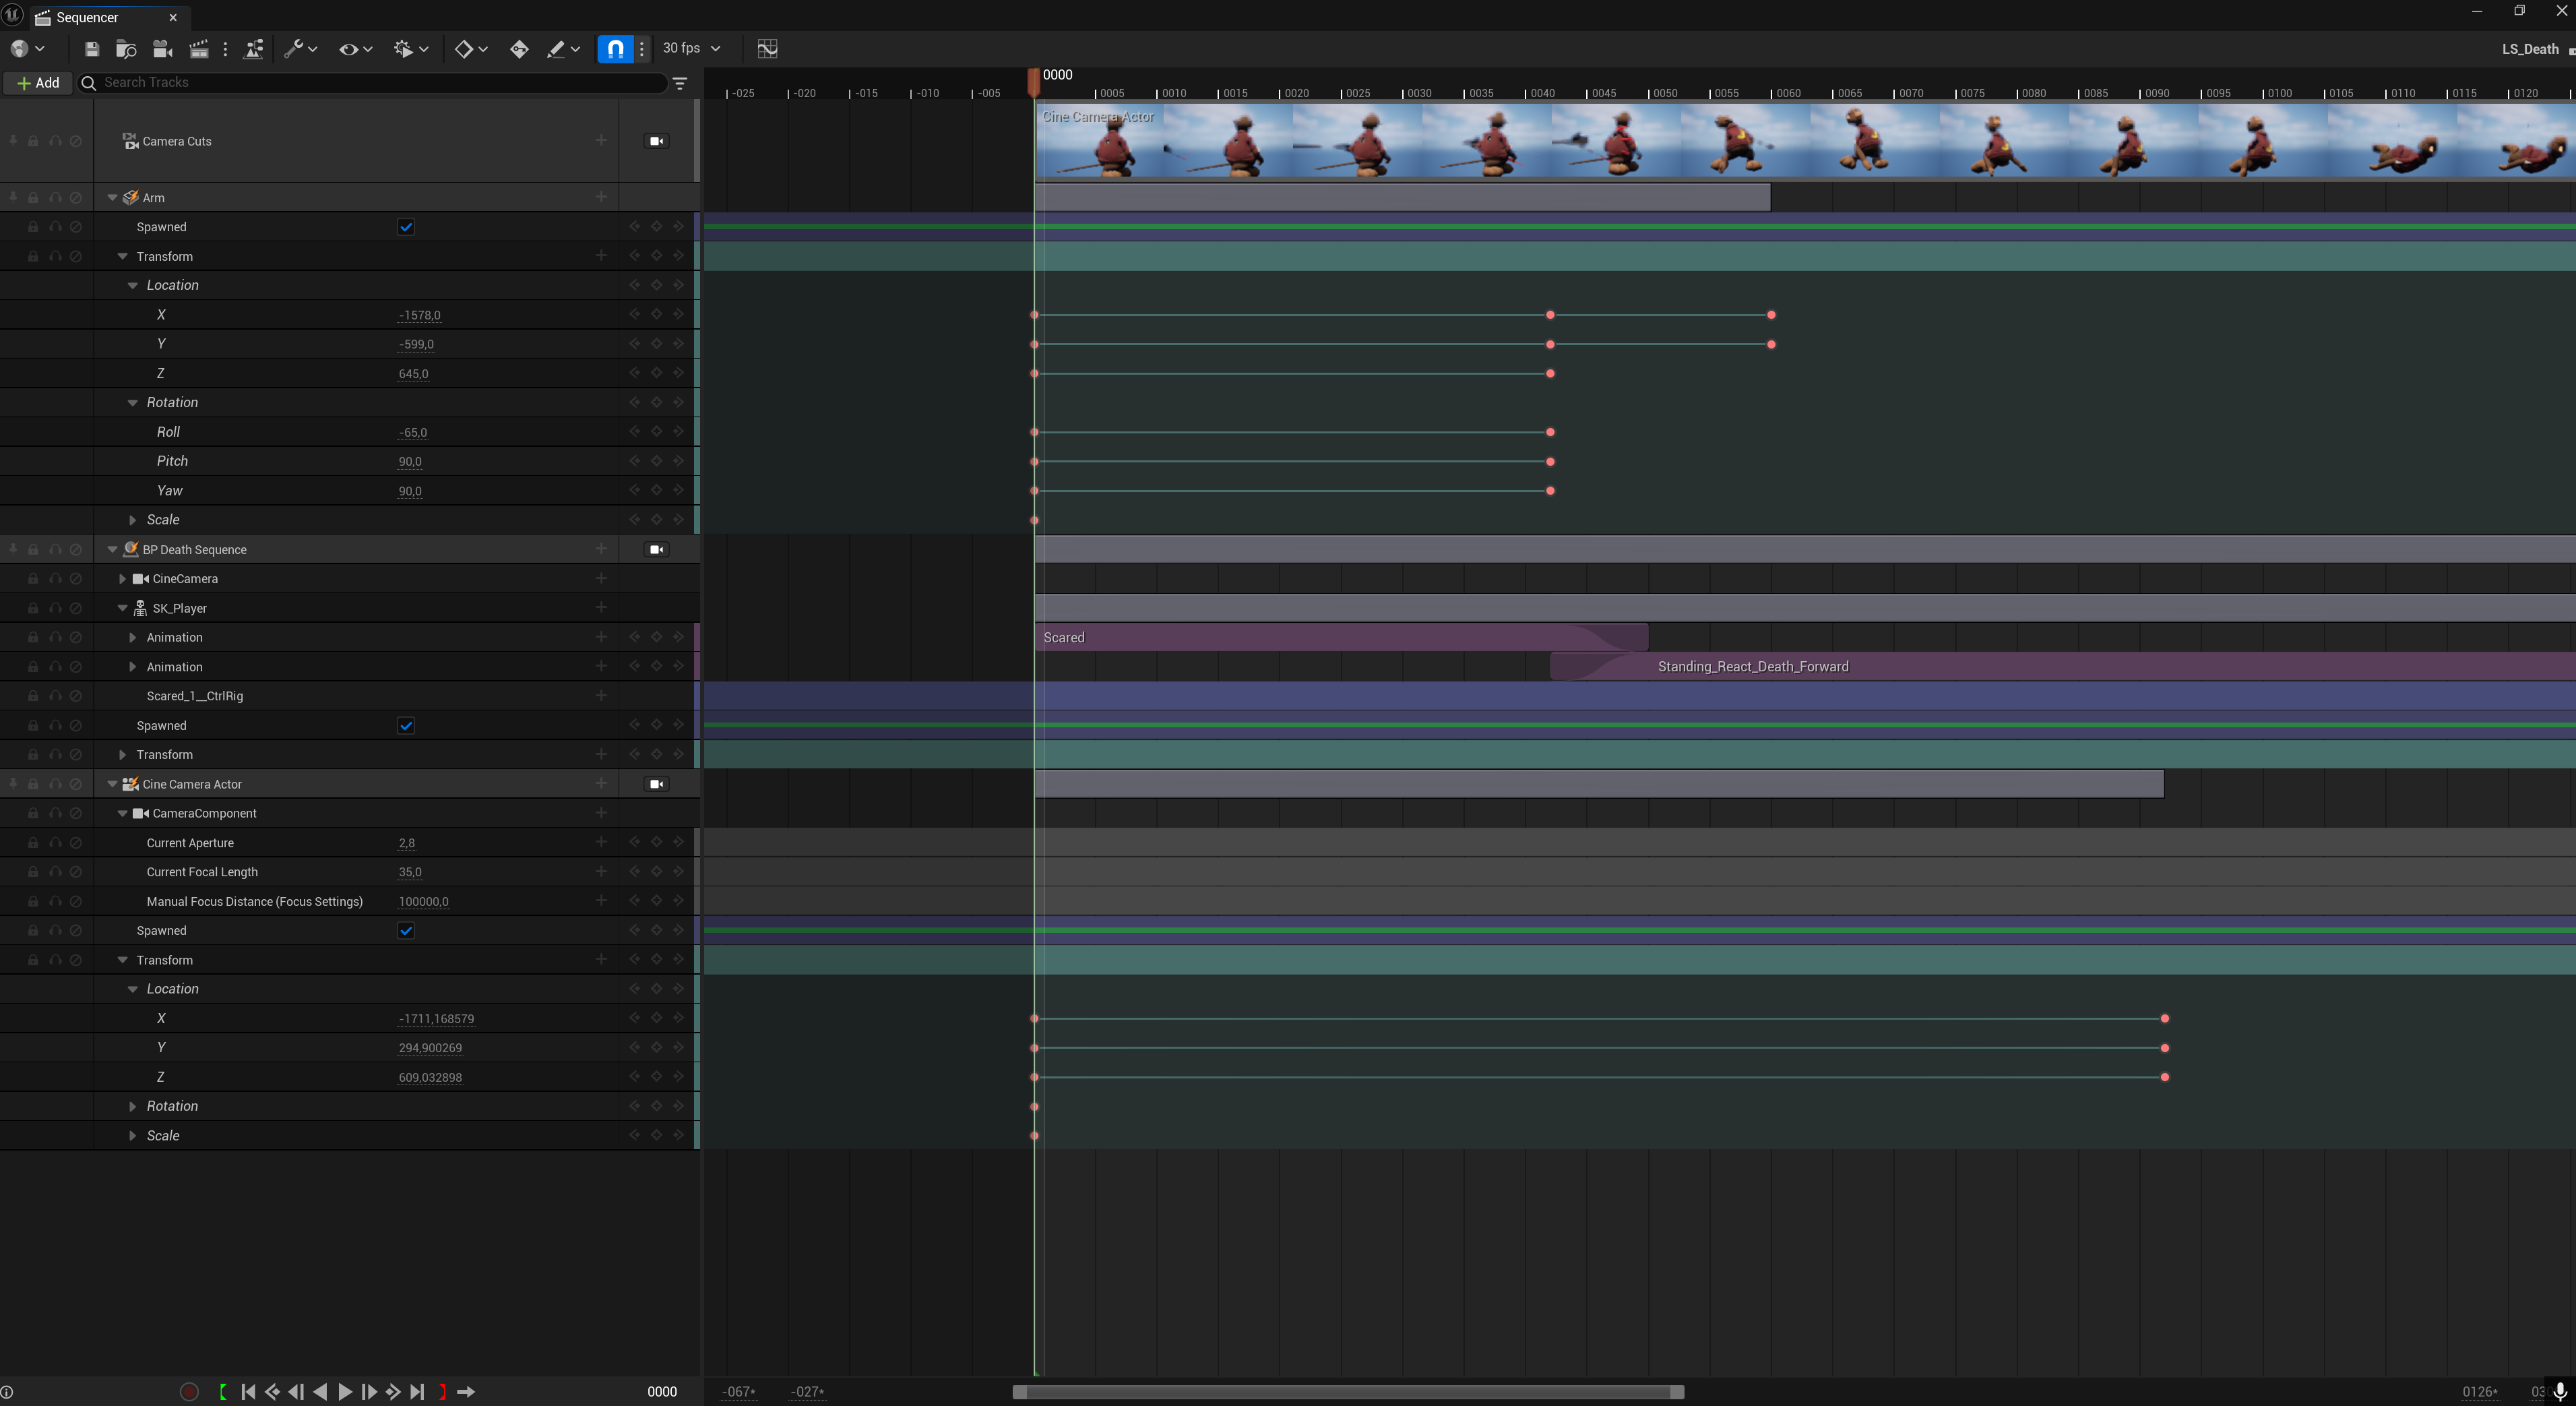2576x1406 pixels.
Task: Collapse the SK_Player row
Action: (x=122, y=608)
